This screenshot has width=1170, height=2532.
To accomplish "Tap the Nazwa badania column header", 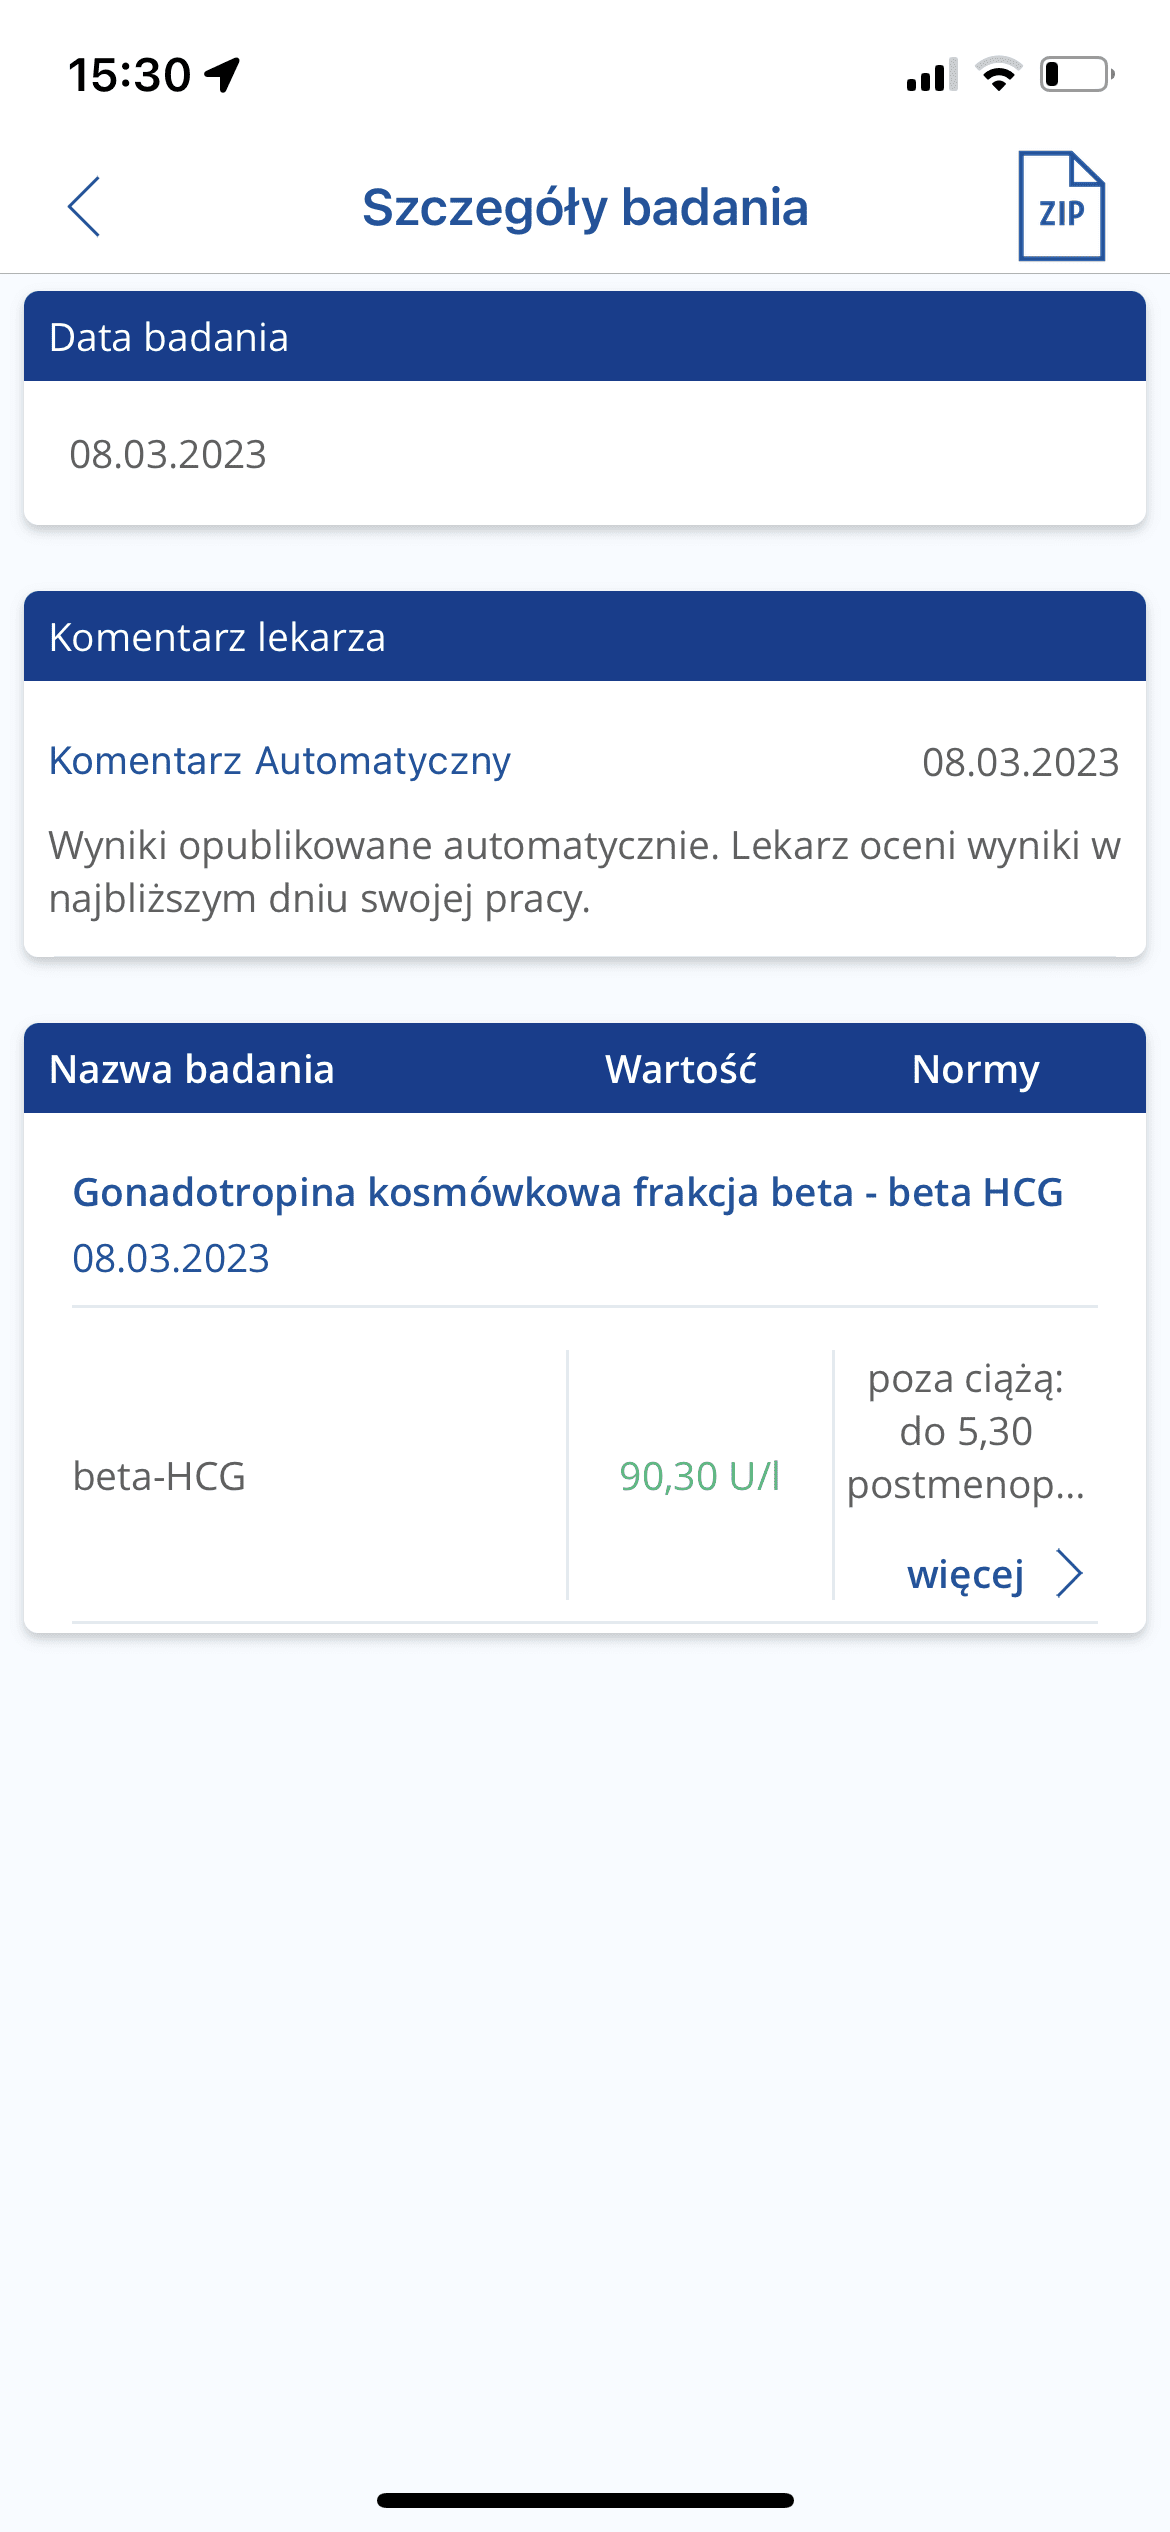I will [x=192, y=1069].
